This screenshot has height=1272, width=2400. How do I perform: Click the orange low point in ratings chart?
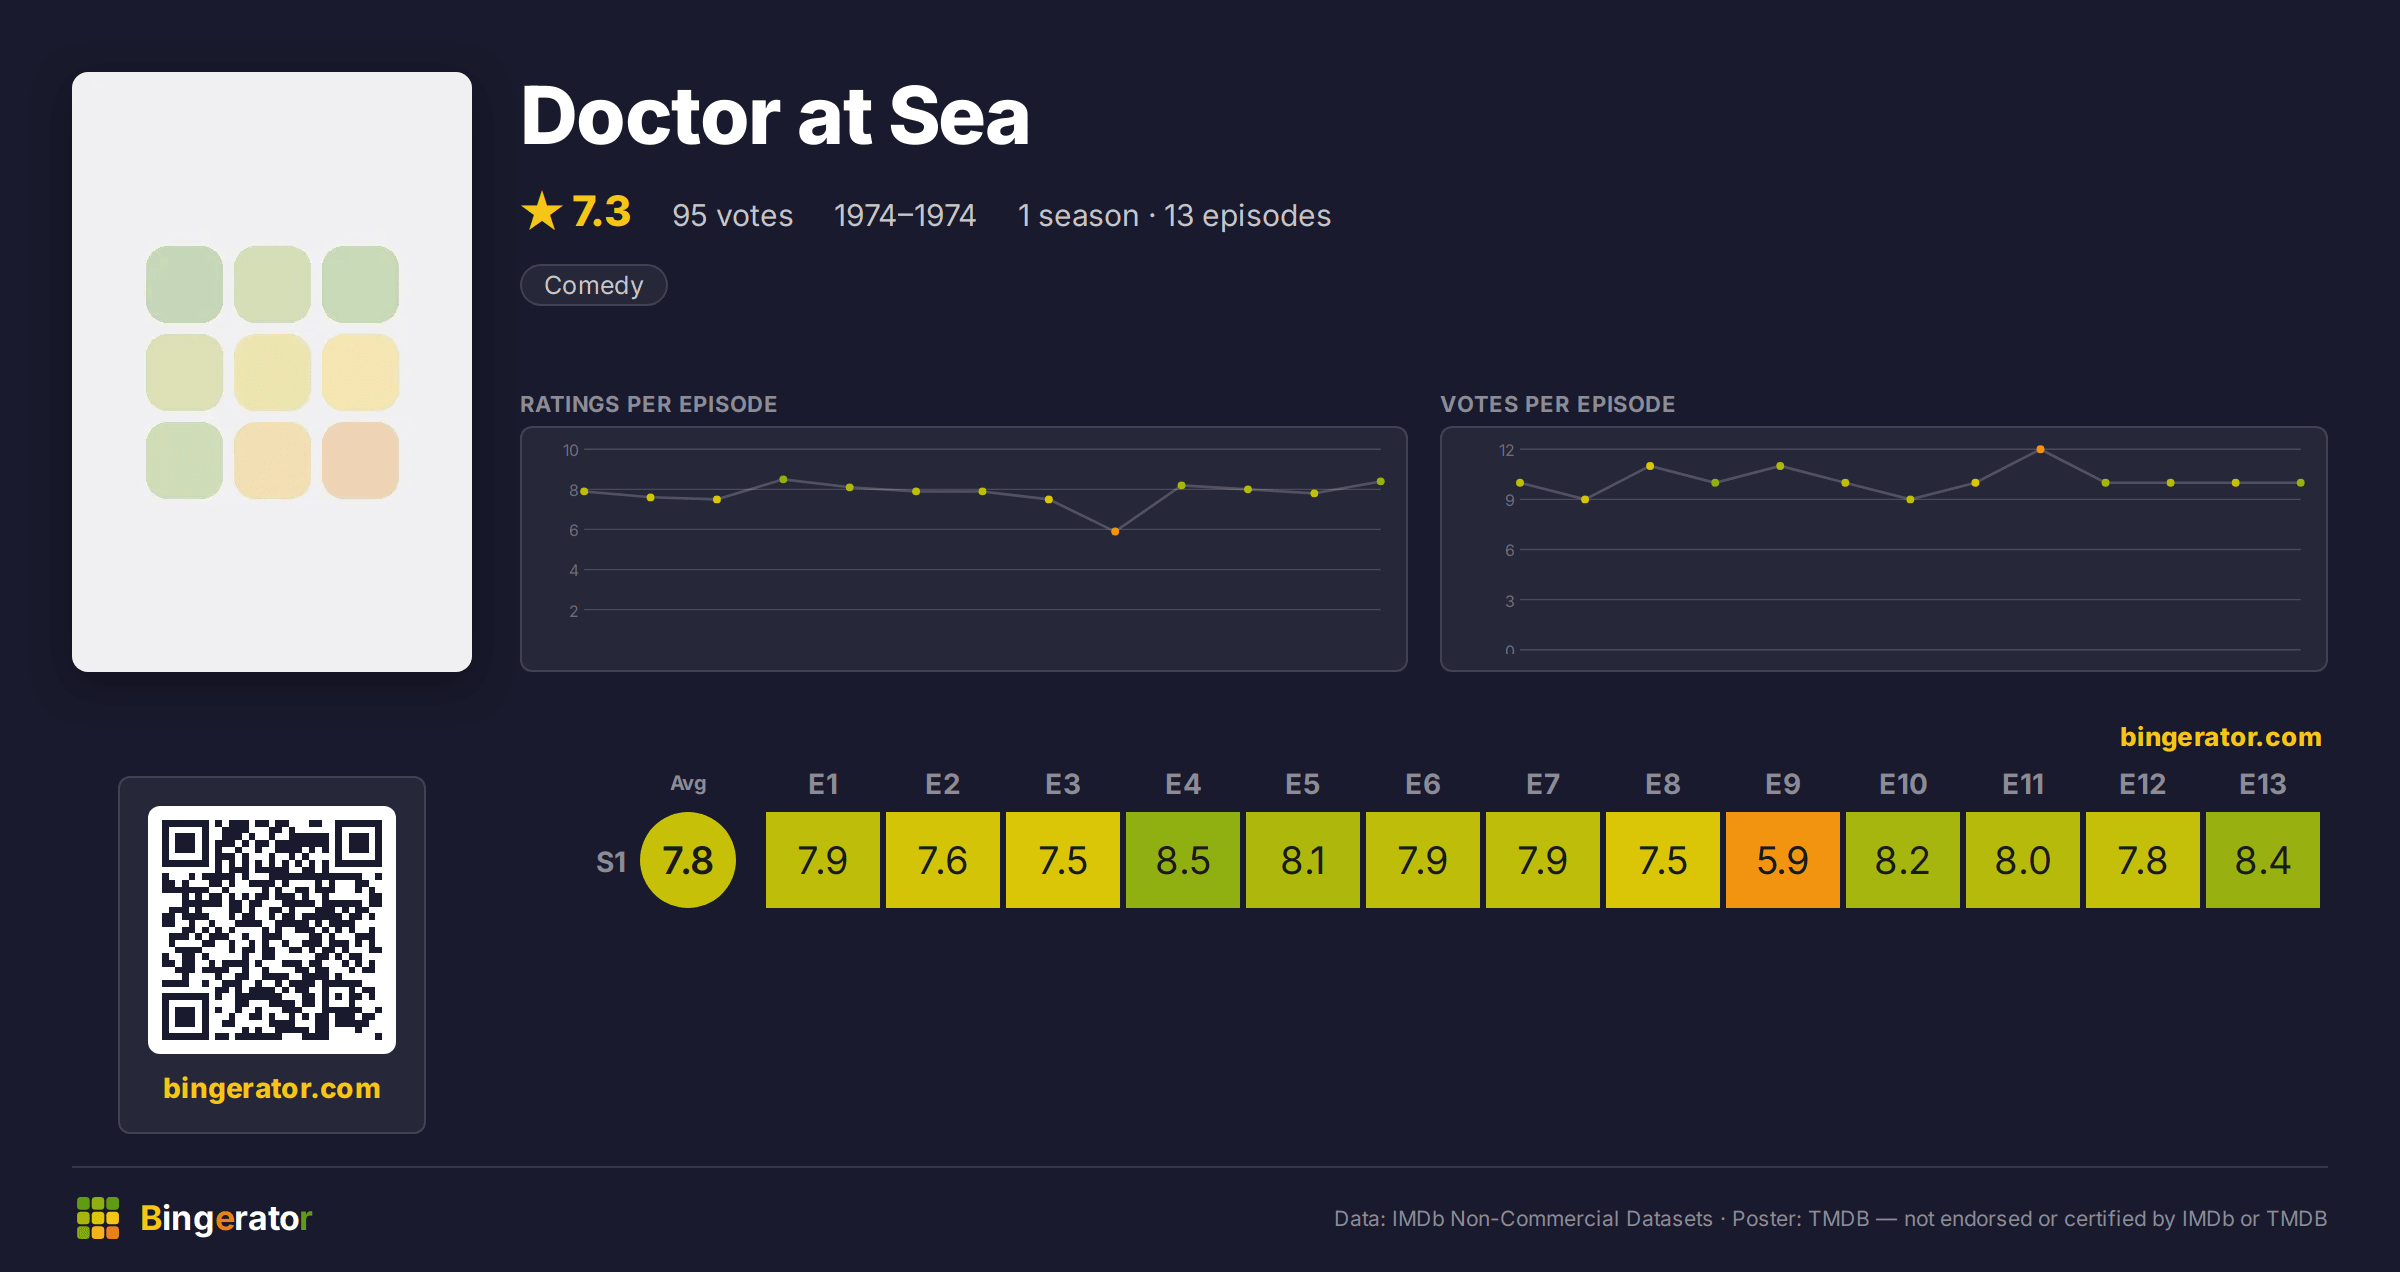(x=1115, y=532)
